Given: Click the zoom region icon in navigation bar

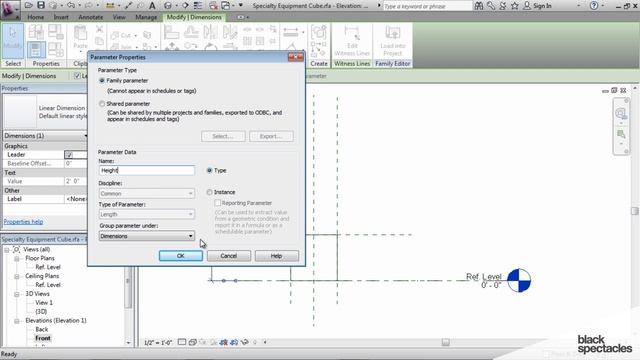Looking at the screenshot, I should point(621,134).
